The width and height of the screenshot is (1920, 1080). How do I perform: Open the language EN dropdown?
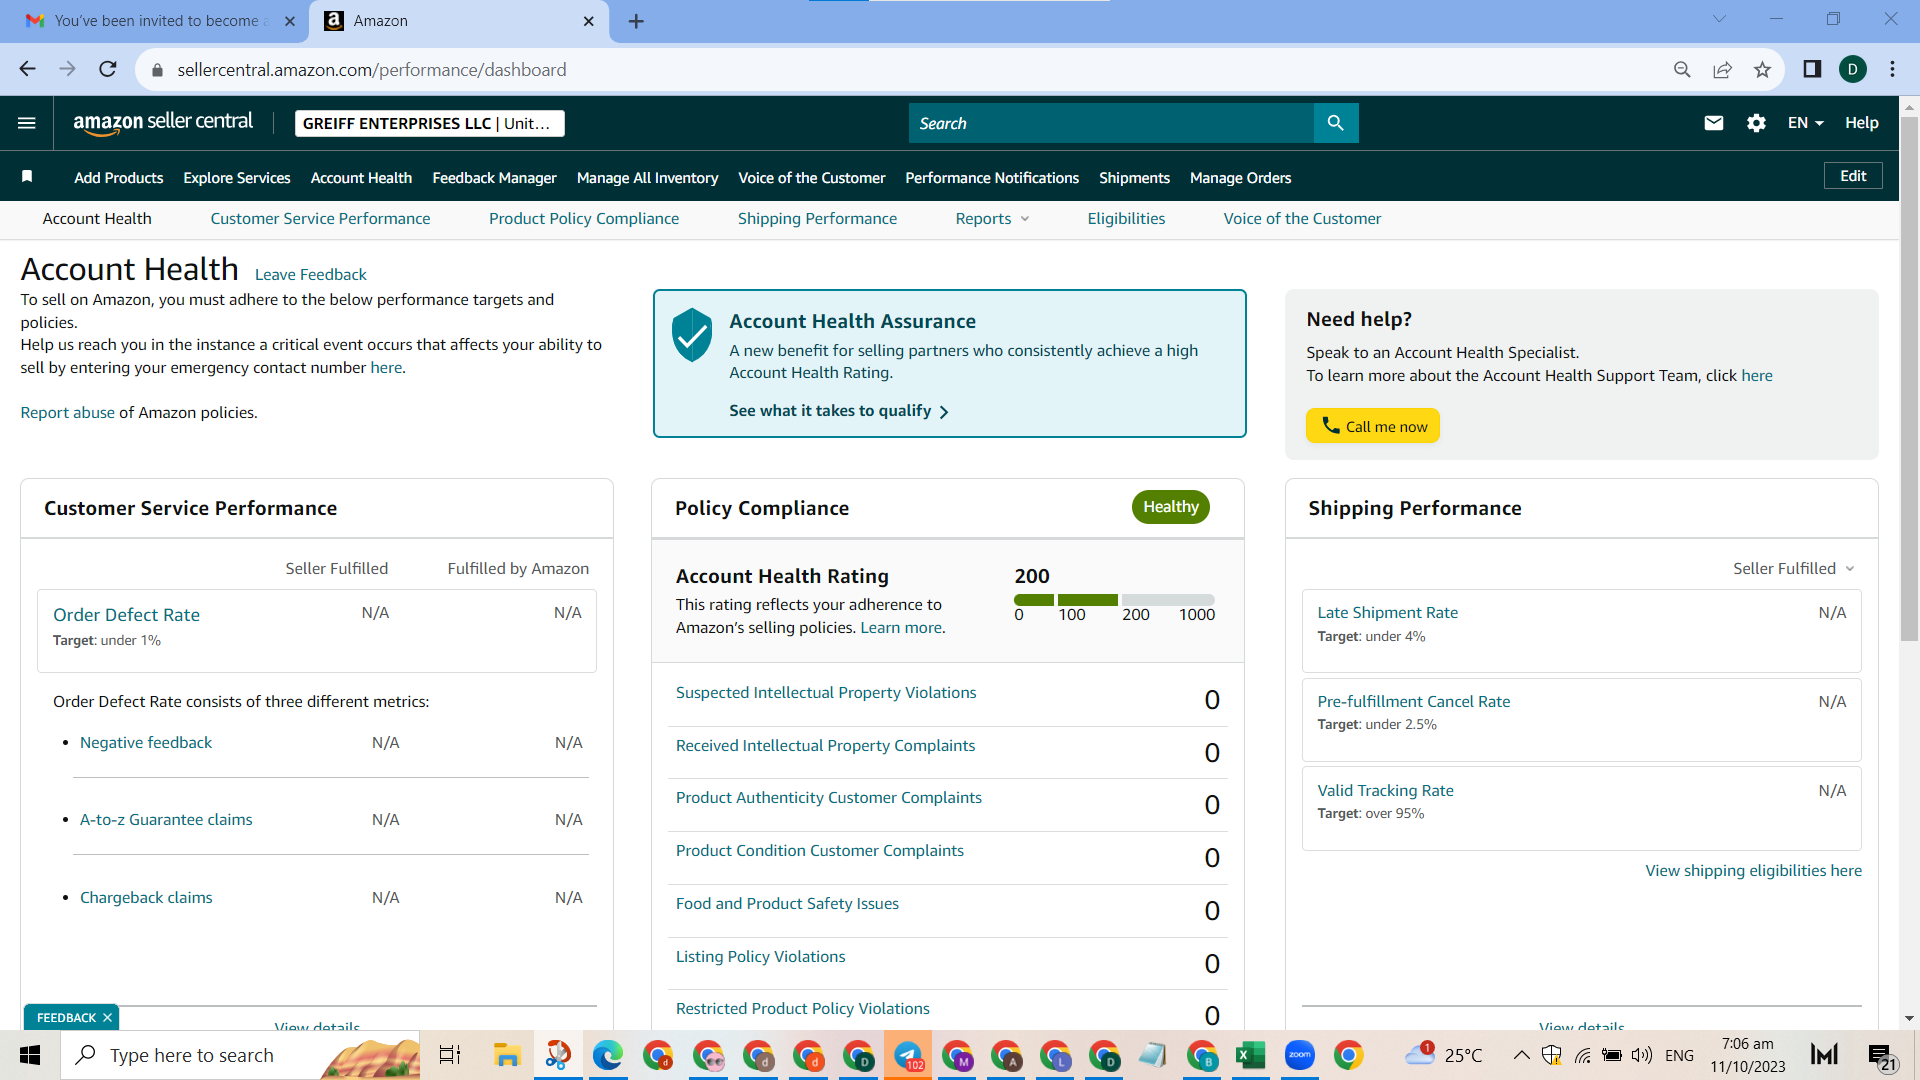[x=1806, y=123]
